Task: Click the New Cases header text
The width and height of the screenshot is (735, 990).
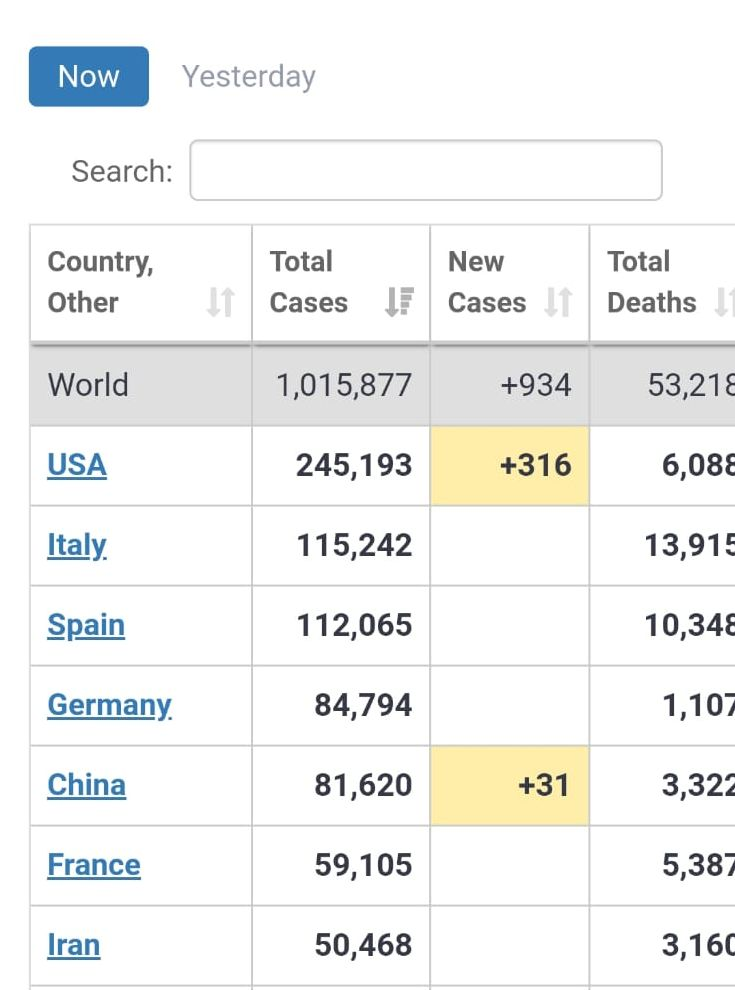Action: coord(486,282)
